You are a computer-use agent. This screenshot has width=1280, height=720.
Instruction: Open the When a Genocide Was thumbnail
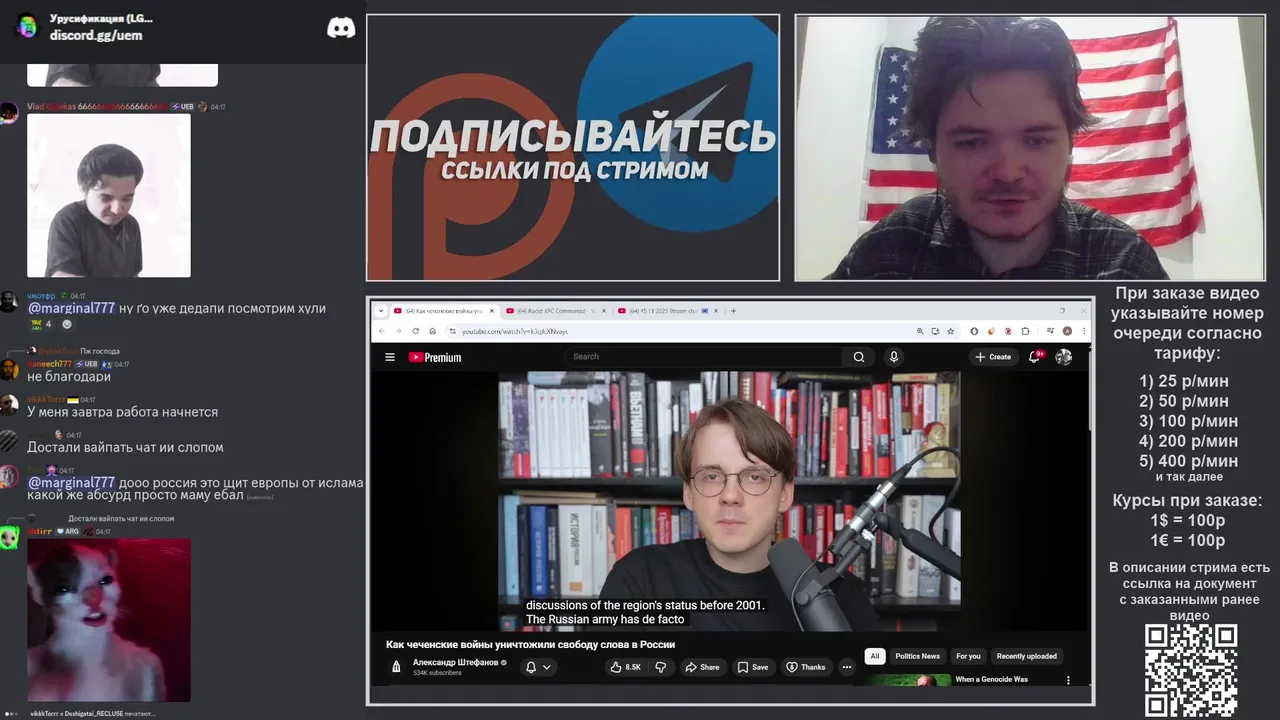908,680
